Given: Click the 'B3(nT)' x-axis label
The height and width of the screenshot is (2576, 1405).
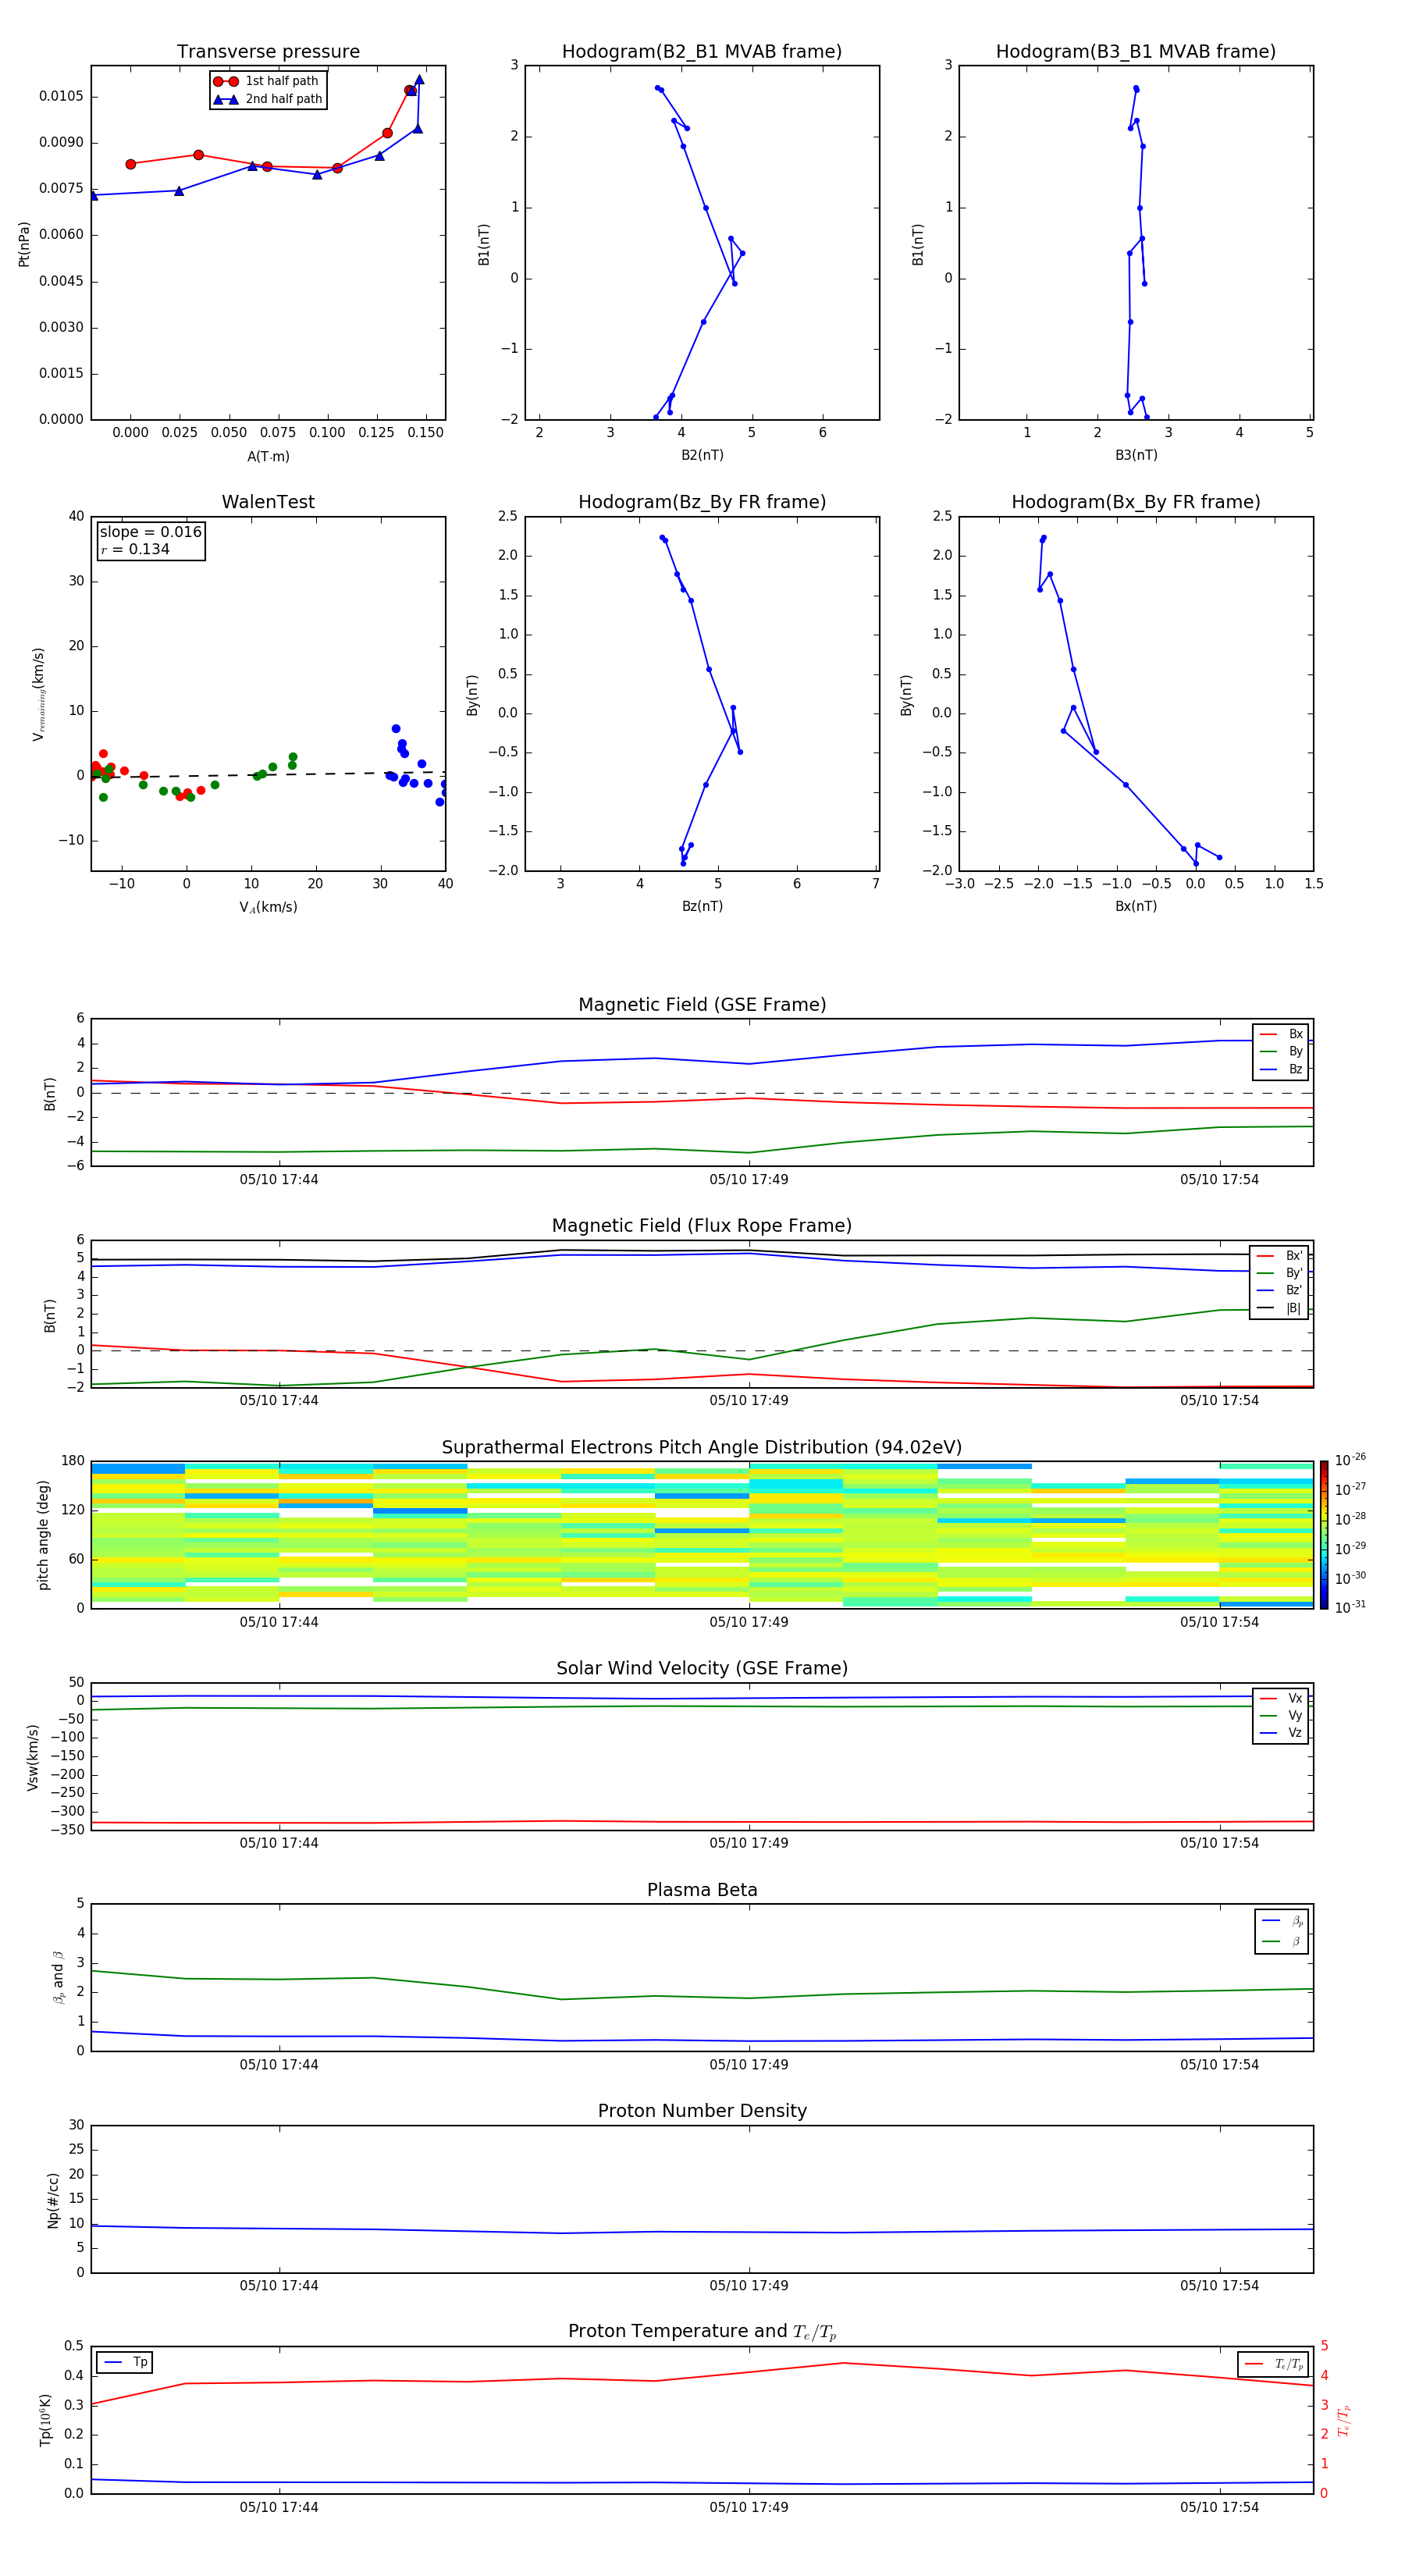Looking at the screenshot, I should (1136, 455).
